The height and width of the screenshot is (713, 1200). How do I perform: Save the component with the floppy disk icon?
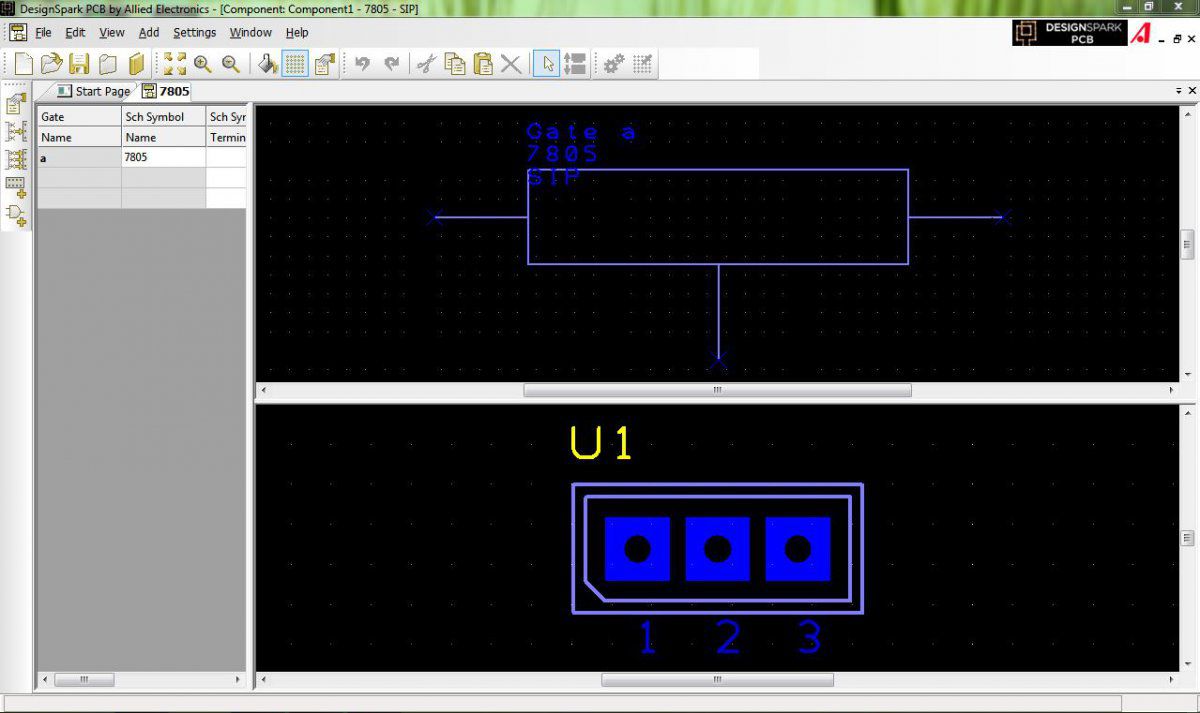79,64
